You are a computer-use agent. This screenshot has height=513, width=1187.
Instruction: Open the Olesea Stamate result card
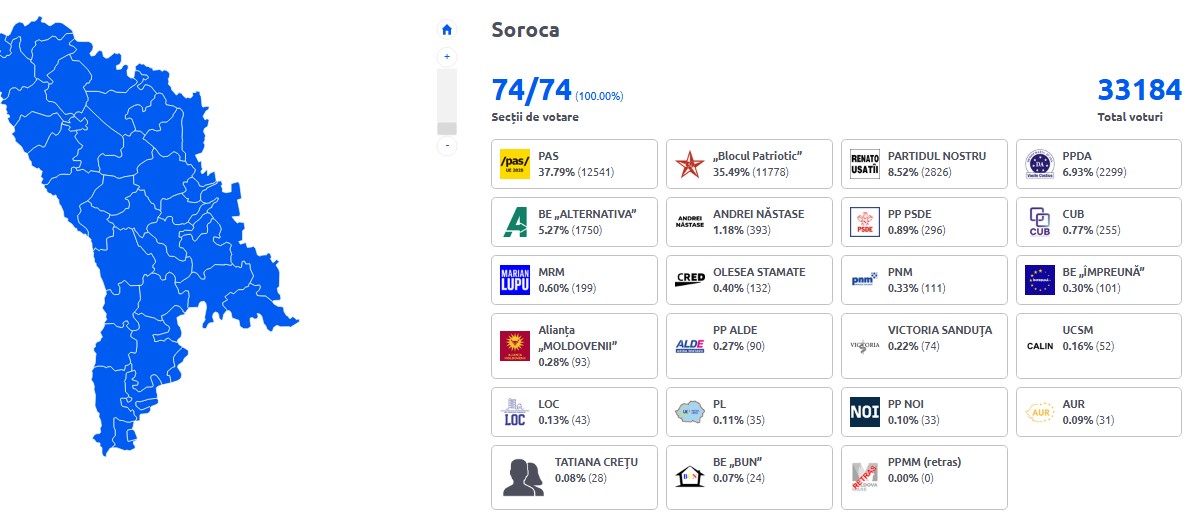[x=749, y=280]
